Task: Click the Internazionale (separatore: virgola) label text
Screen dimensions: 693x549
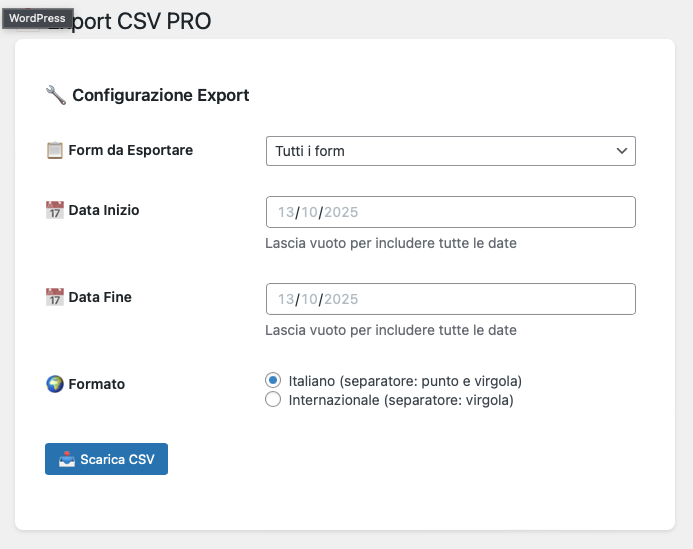Action: tap(400, 400)
